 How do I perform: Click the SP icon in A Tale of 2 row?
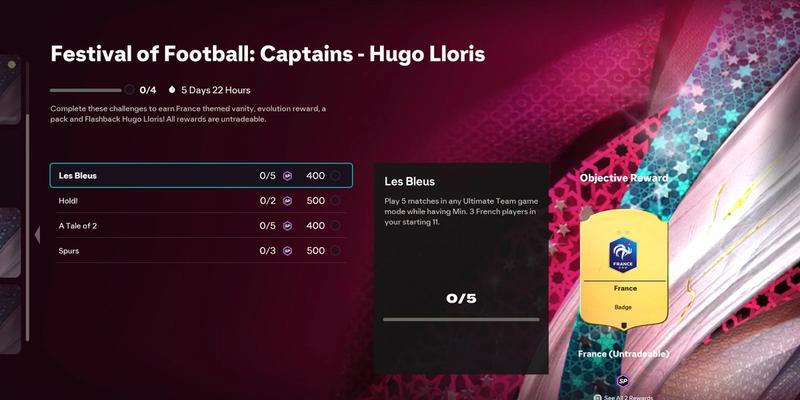(x=287, y=226)
